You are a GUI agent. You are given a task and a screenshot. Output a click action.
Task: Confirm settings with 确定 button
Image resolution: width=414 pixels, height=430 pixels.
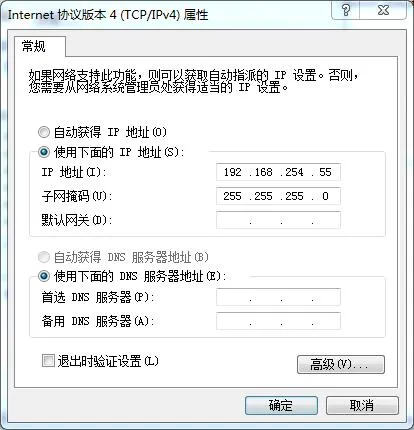pyautogui.click(x=281, y=405)
